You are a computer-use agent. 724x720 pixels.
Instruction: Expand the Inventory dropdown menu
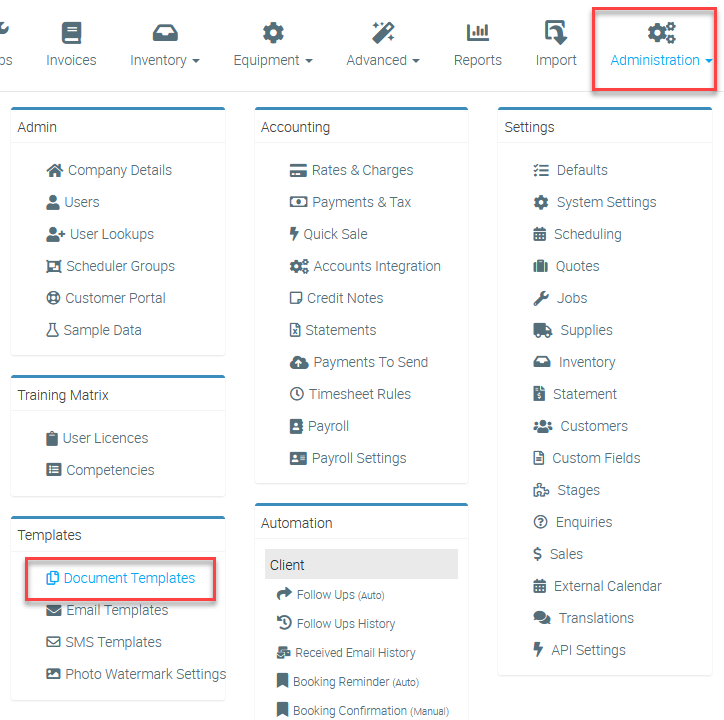pyautogui.click(x=165, y=60)
